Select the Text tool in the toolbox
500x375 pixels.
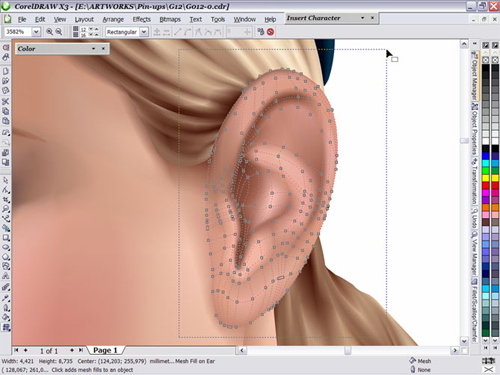tap(6, 276)
